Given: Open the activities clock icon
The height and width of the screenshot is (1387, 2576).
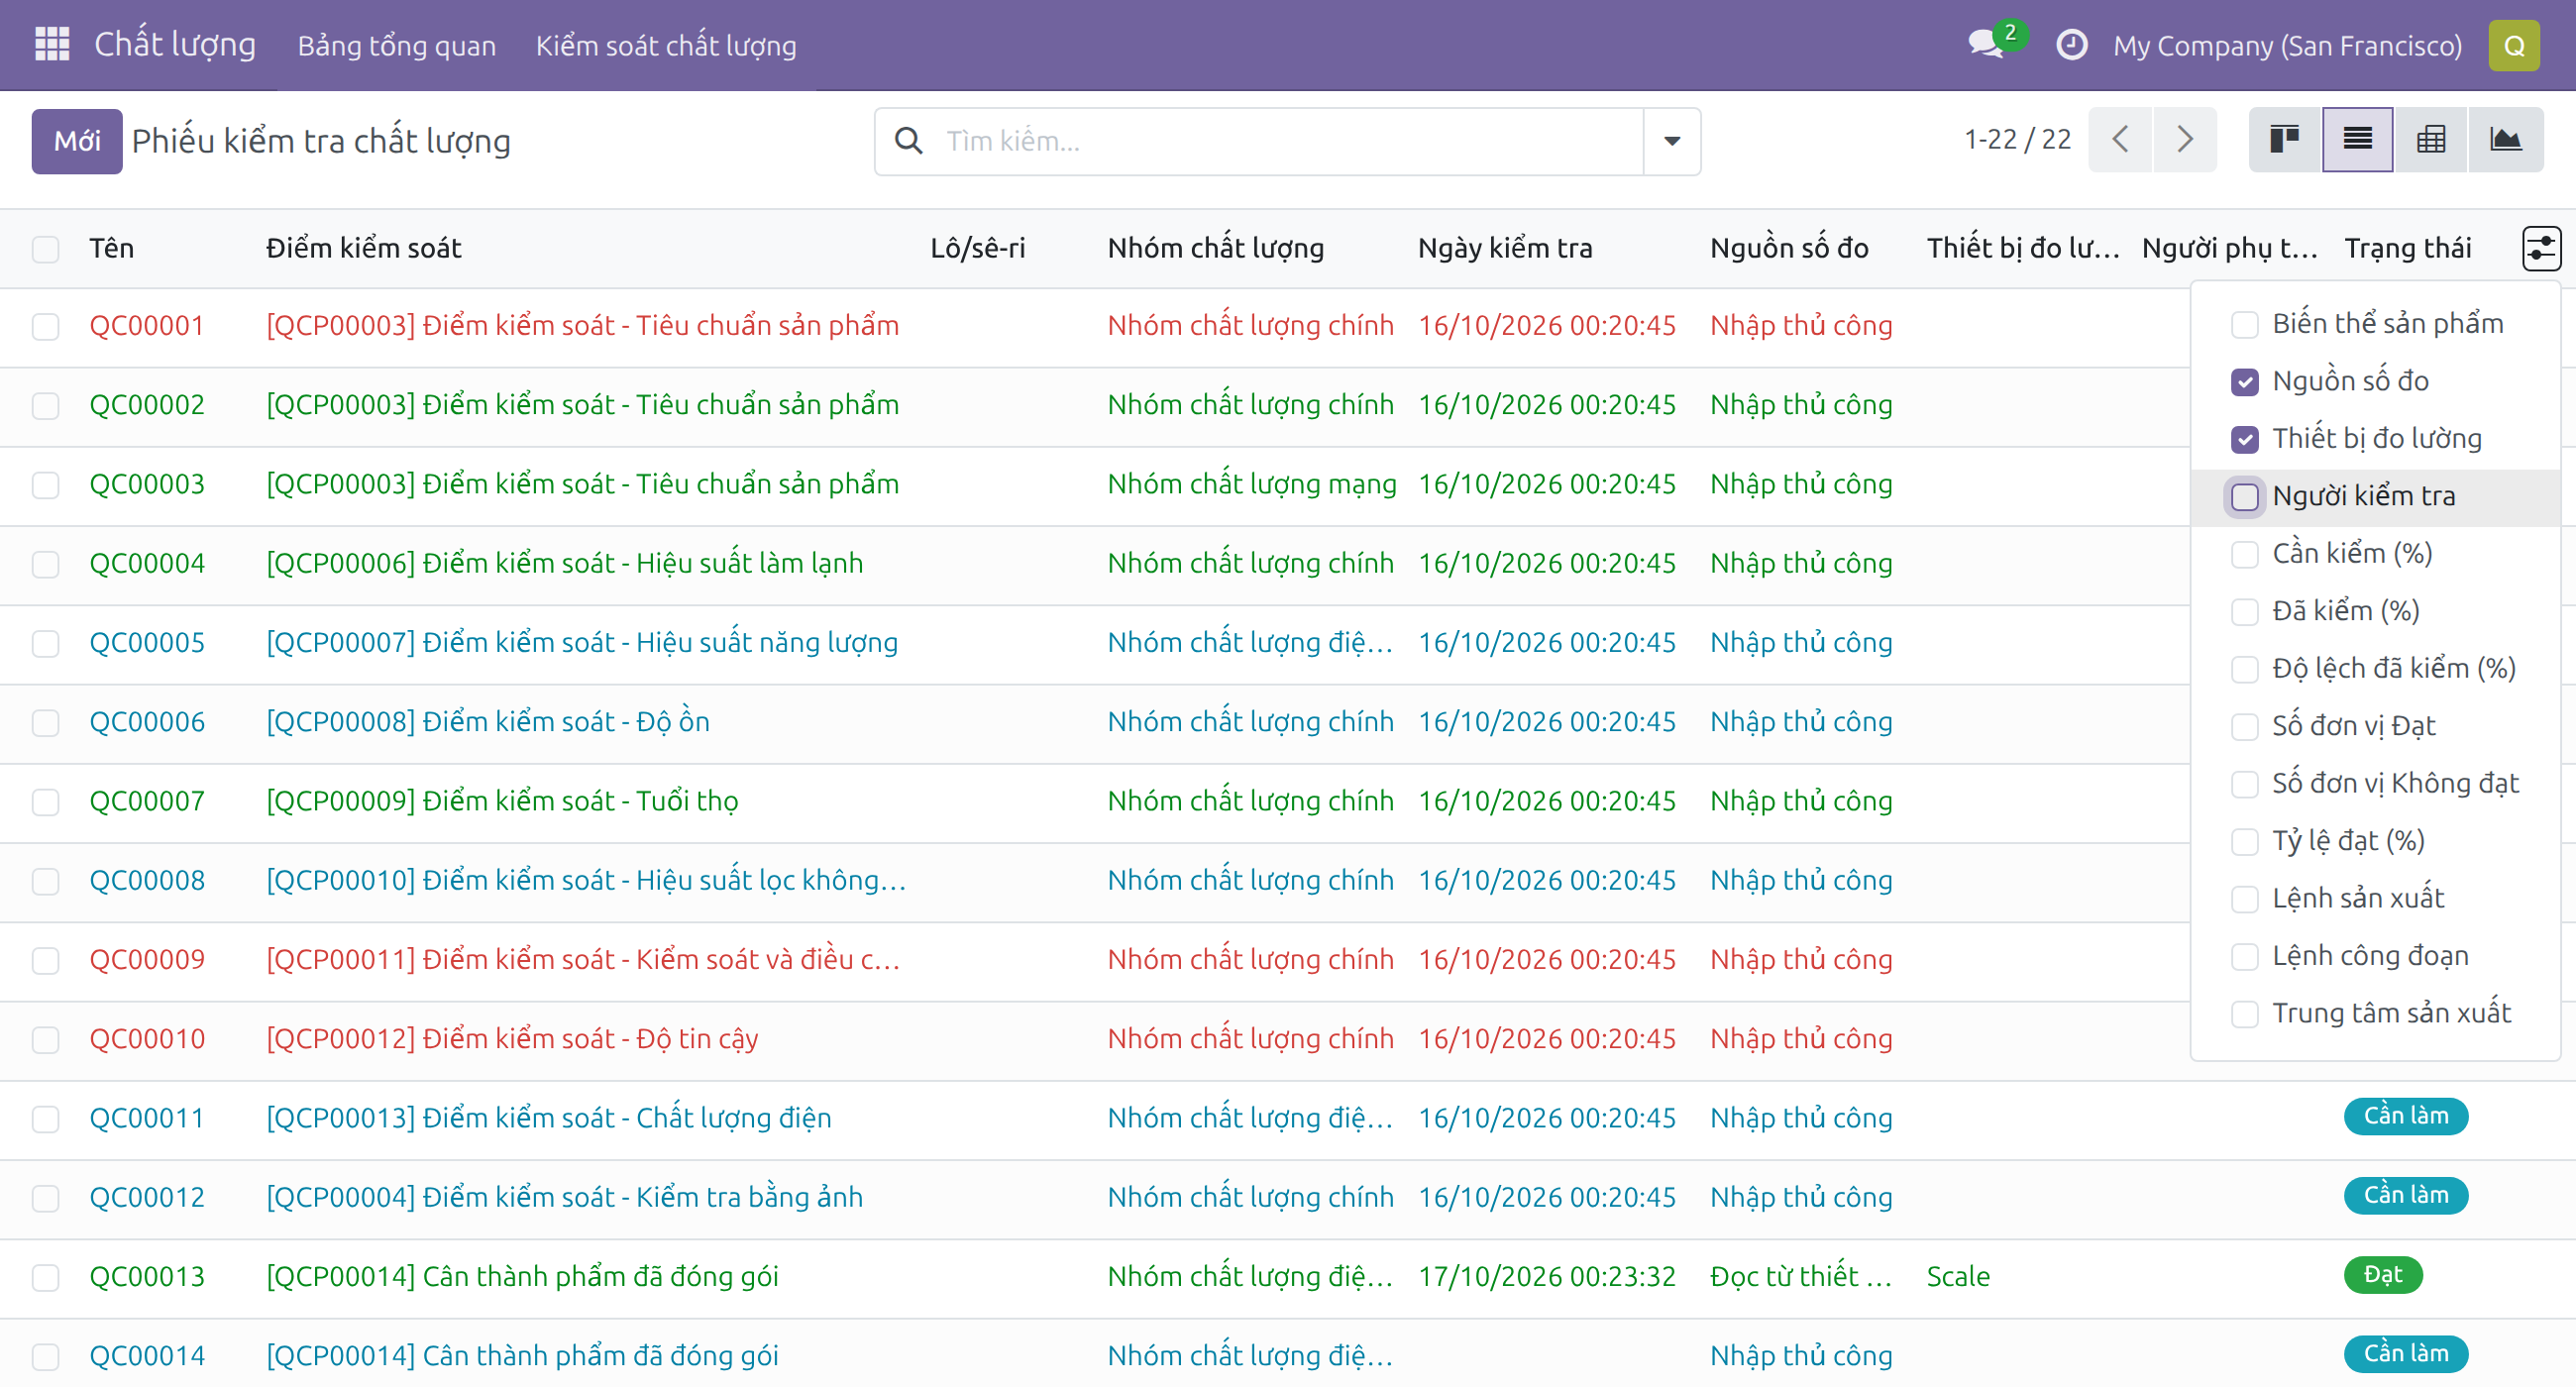Looking at the screenshot, I should 2071,44.
